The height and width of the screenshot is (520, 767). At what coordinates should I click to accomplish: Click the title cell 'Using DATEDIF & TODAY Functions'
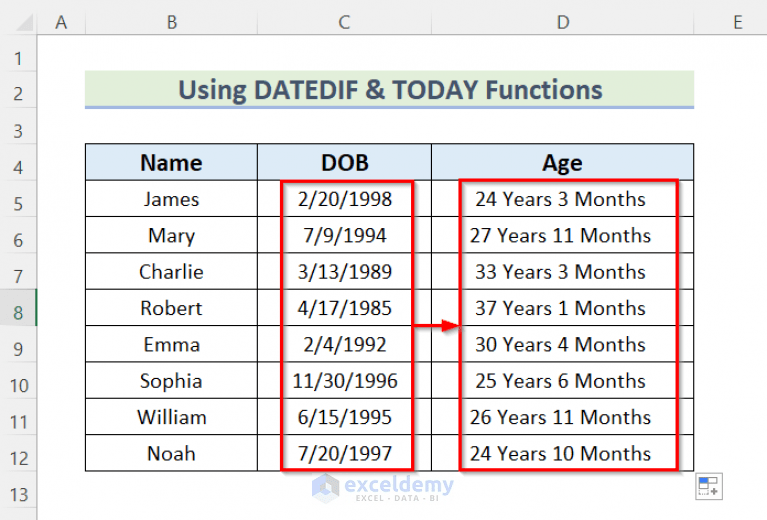[x=389, y=90]
